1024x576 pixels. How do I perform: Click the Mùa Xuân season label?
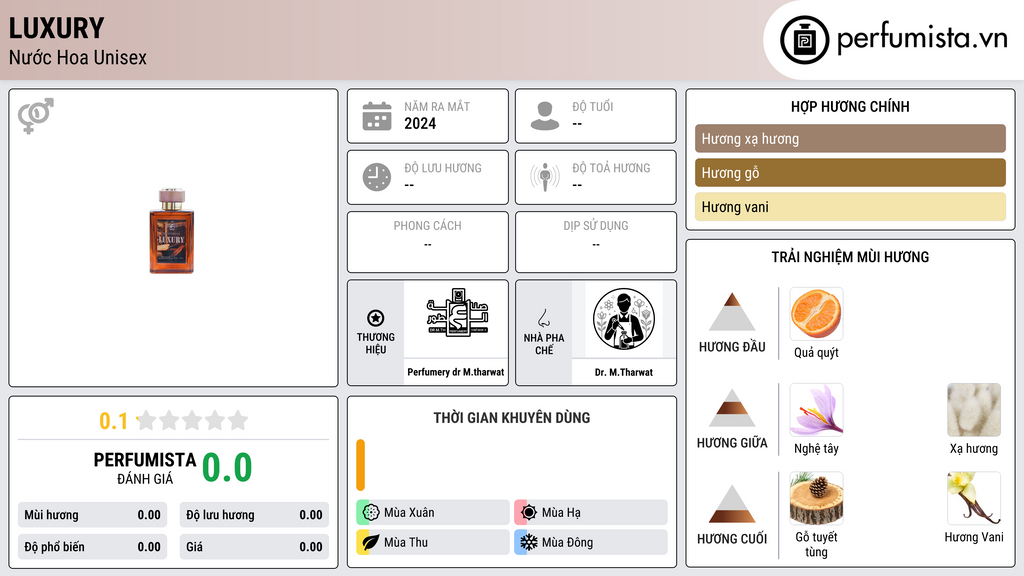click(x=409, y=513)
